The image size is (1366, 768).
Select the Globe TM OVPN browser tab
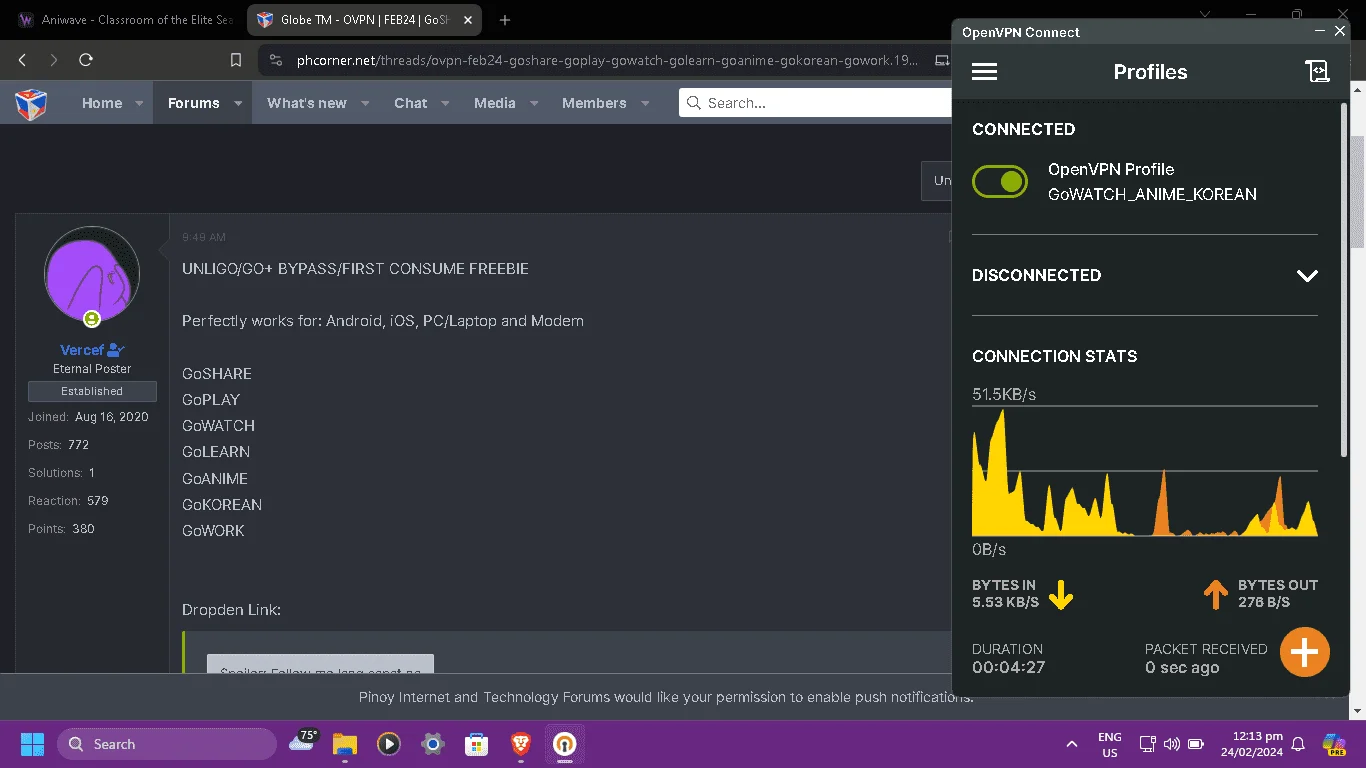(366, 20)
